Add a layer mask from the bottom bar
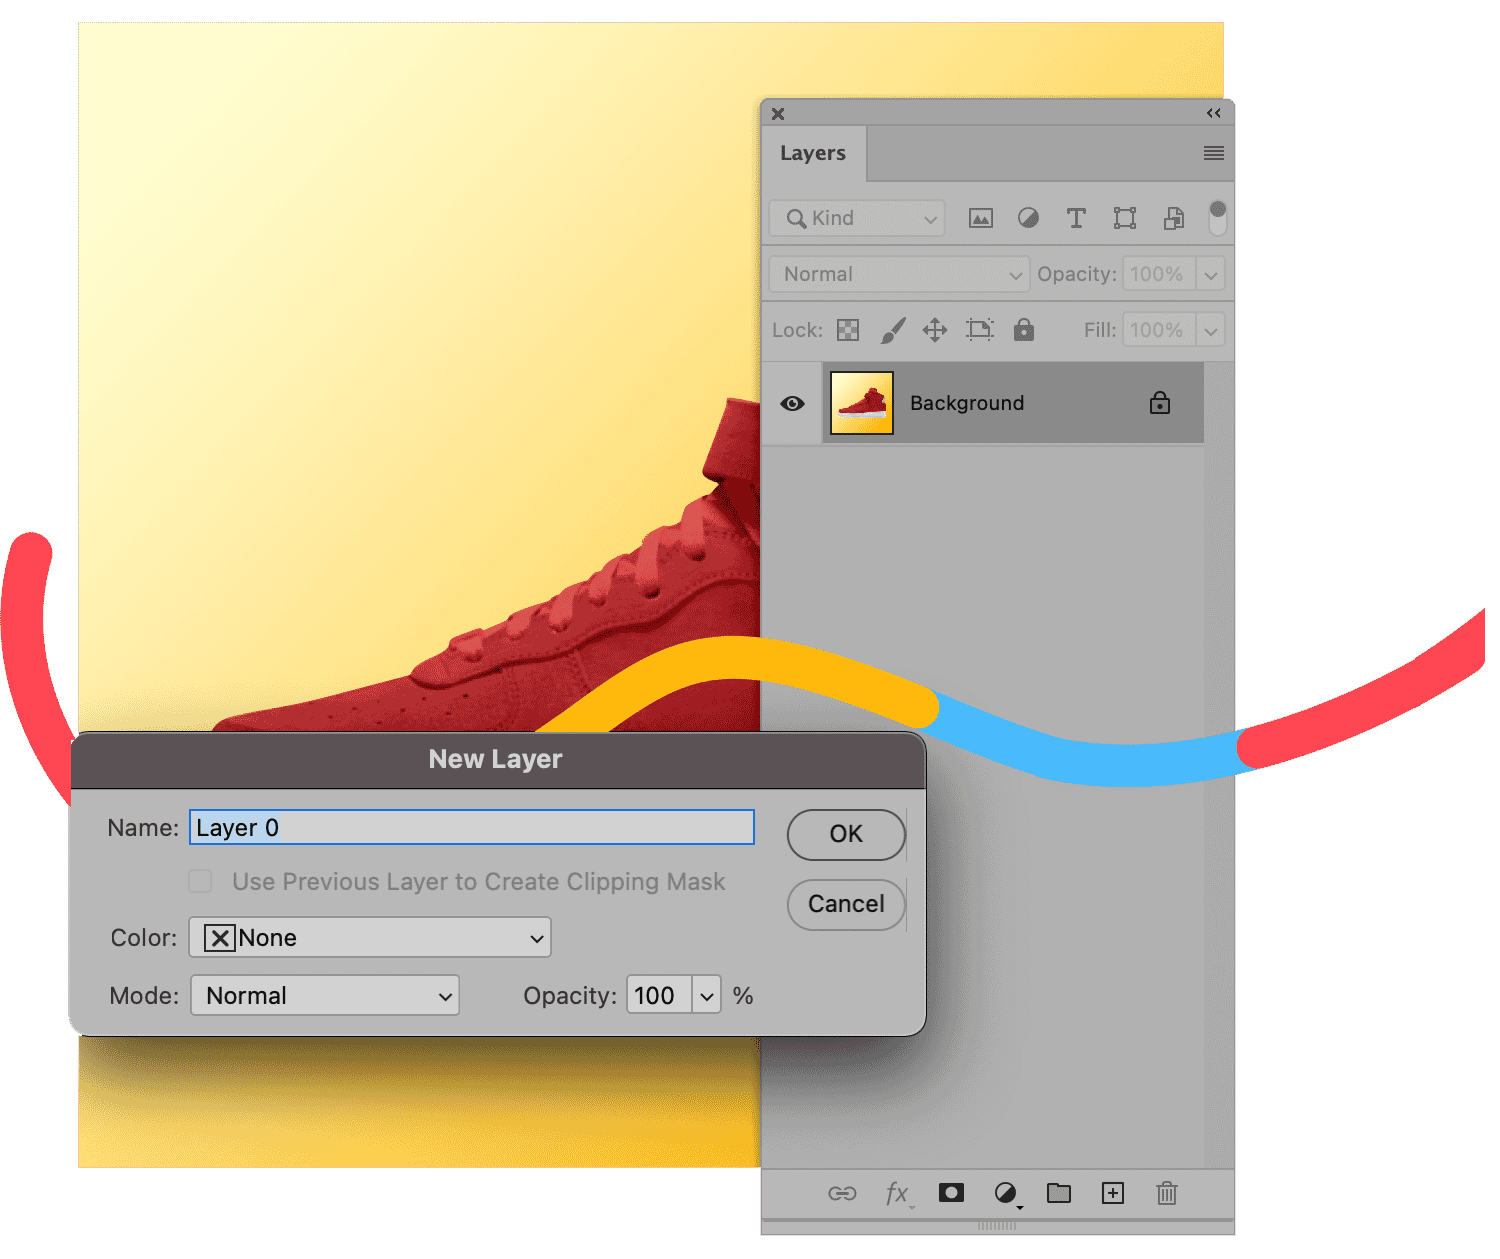The image size is (1500, 1259). coord(951,1193)
